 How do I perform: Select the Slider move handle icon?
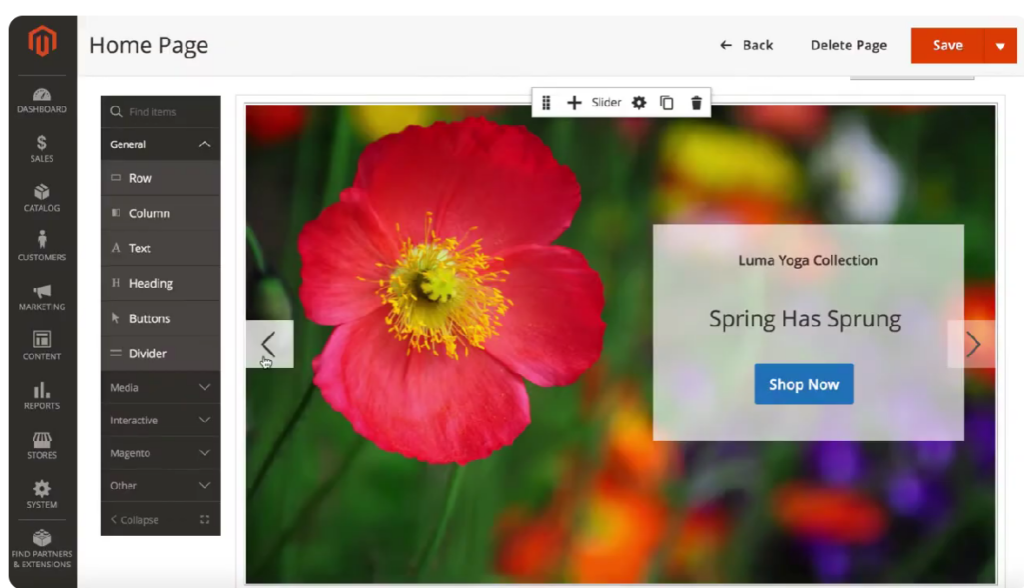546,101
